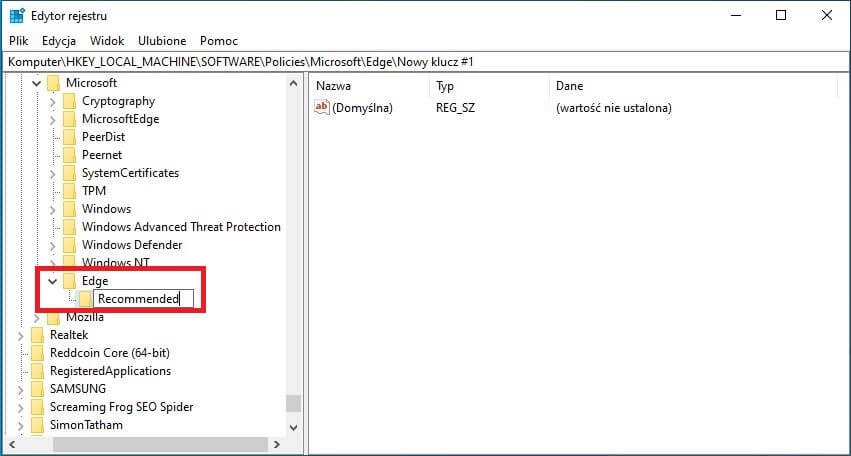Select the Mozilla folder icon
This screenshot has height=456, width=851.
(53, 317)
